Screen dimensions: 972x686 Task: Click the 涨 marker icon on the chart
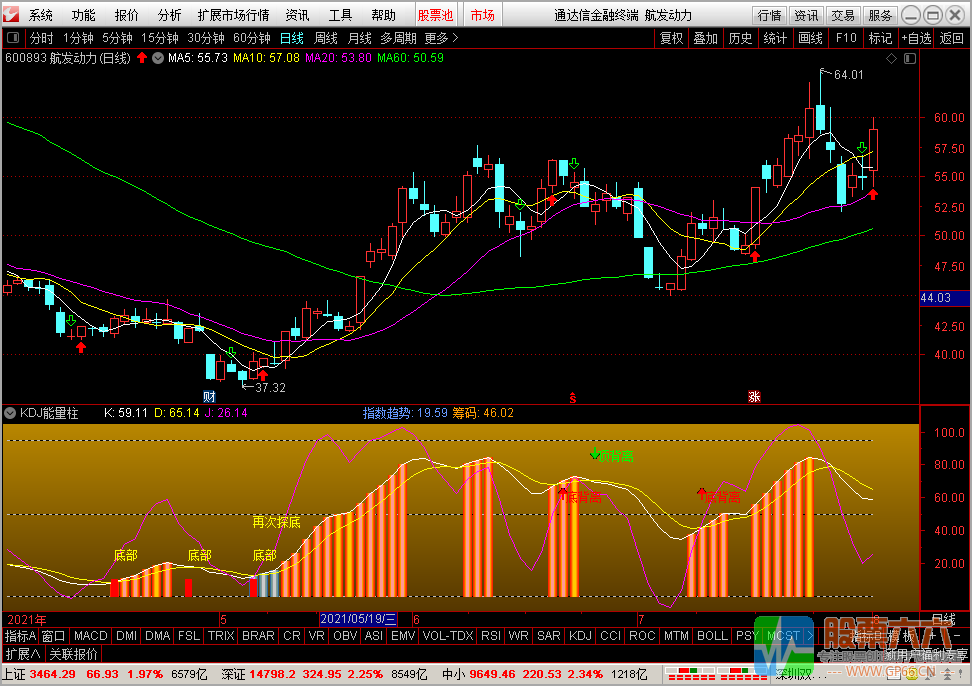pos(754,397)
